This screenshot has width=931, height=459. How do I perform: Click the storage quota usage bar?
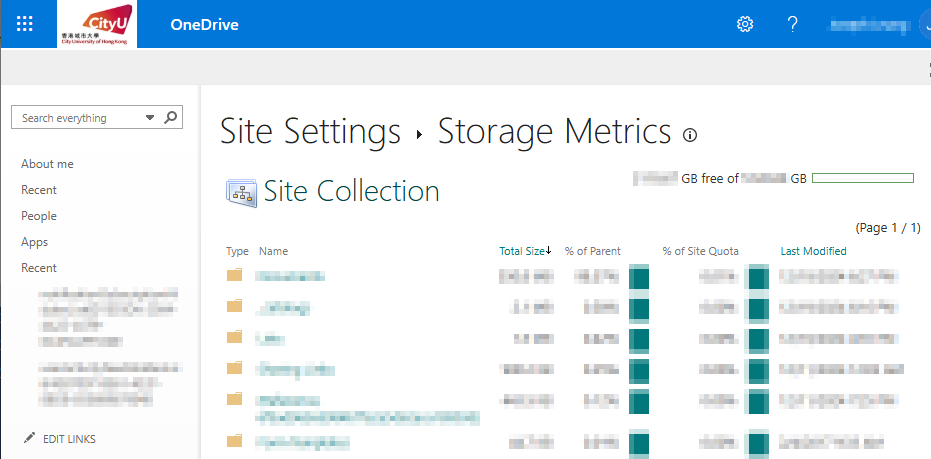pos(862,178)
